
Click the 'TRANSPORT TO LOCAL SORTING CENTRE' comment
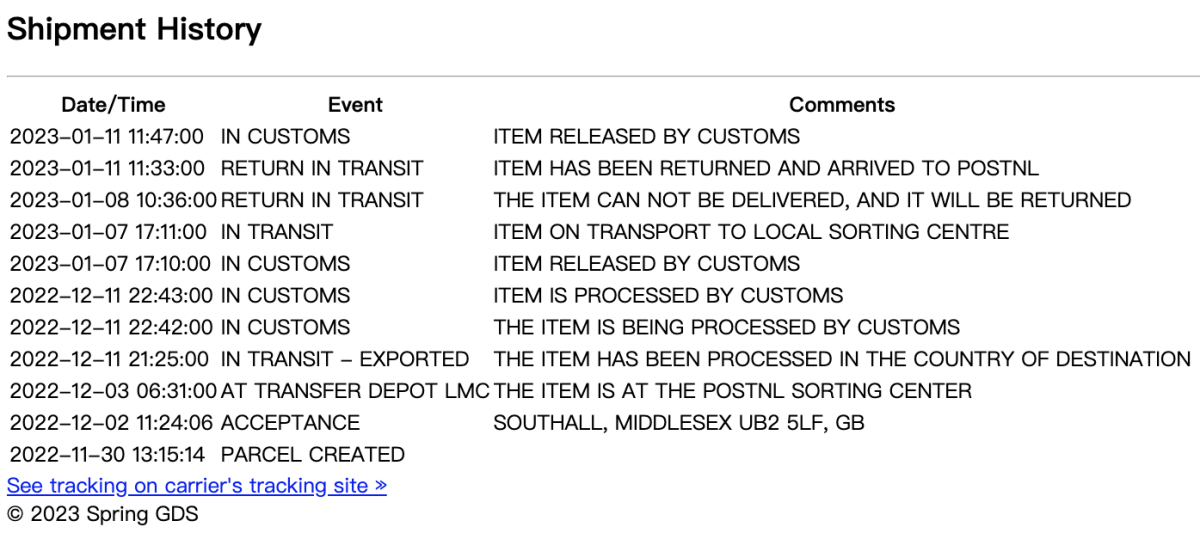click(x=751, y=232)
